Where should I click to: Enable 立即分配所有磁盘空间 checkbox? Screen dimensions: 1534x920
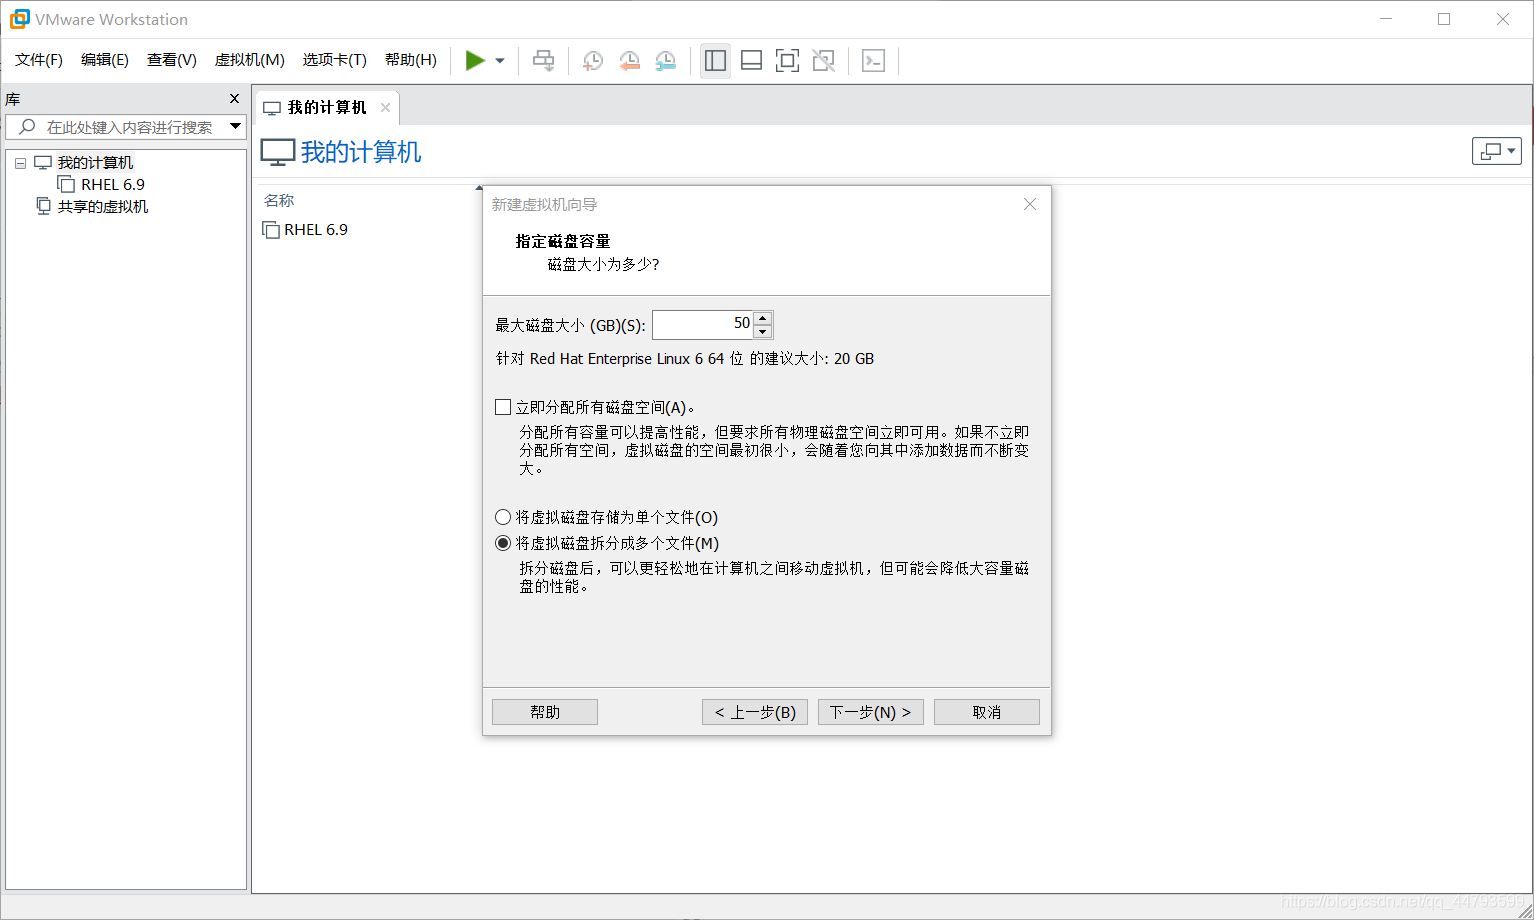(x=503, y=406)
